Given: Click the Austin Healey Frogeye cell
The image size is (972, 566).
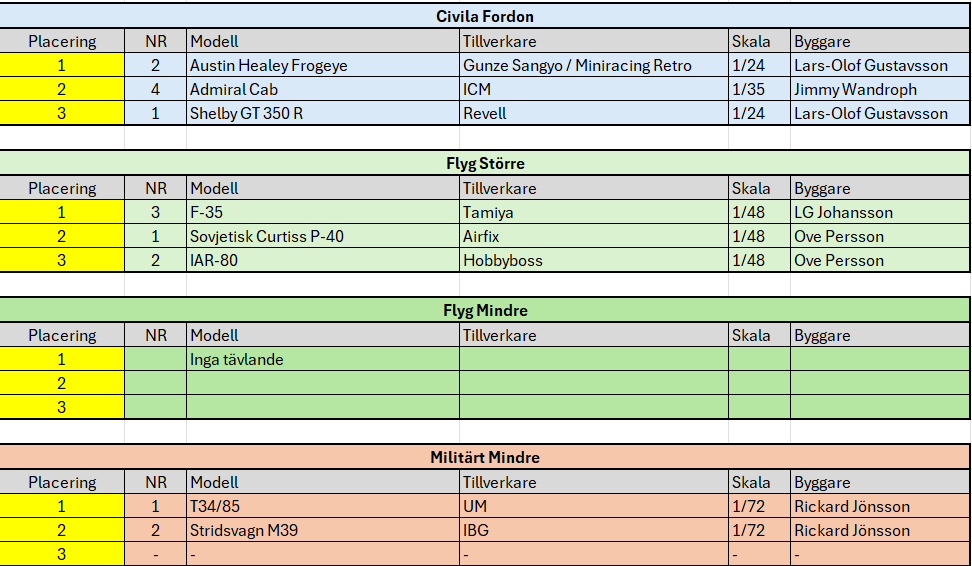Looking at the screenshot, I should tap(269, 65).
